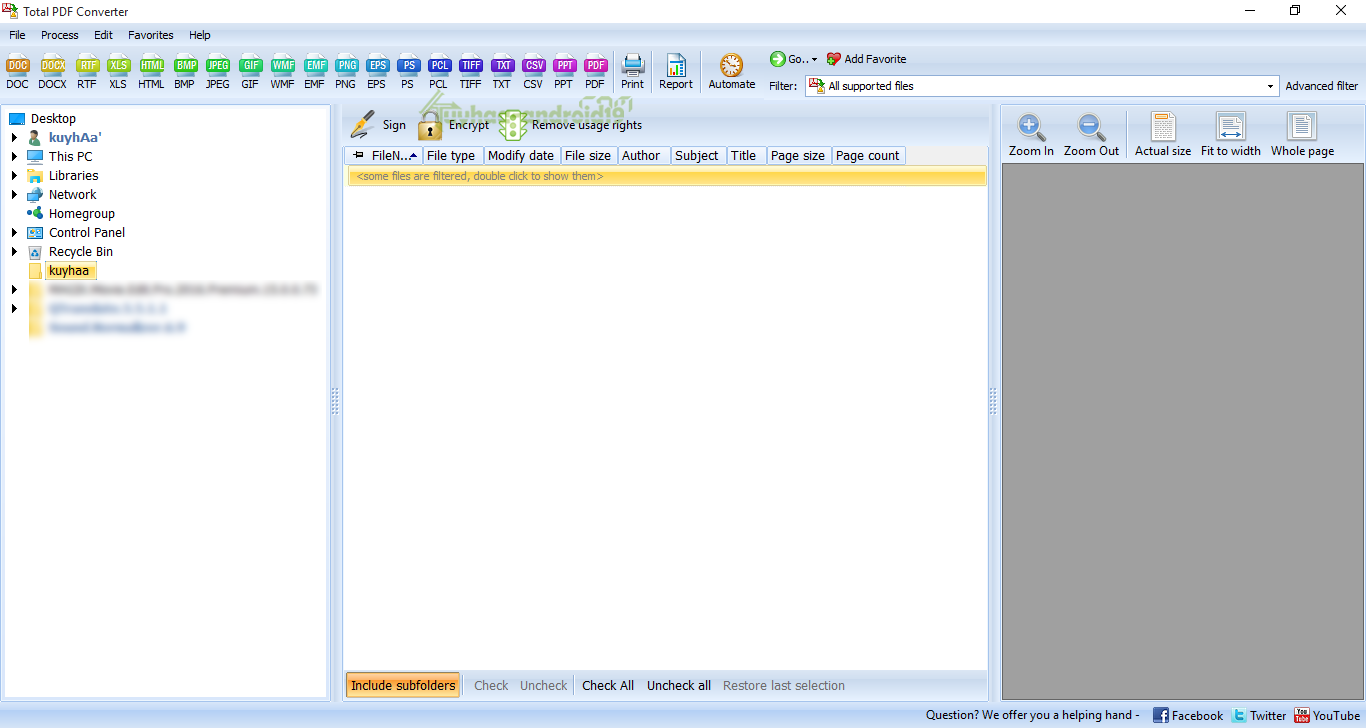Launch the Automate scheduler
This screenshot has width=1366, height=728.
732,71
